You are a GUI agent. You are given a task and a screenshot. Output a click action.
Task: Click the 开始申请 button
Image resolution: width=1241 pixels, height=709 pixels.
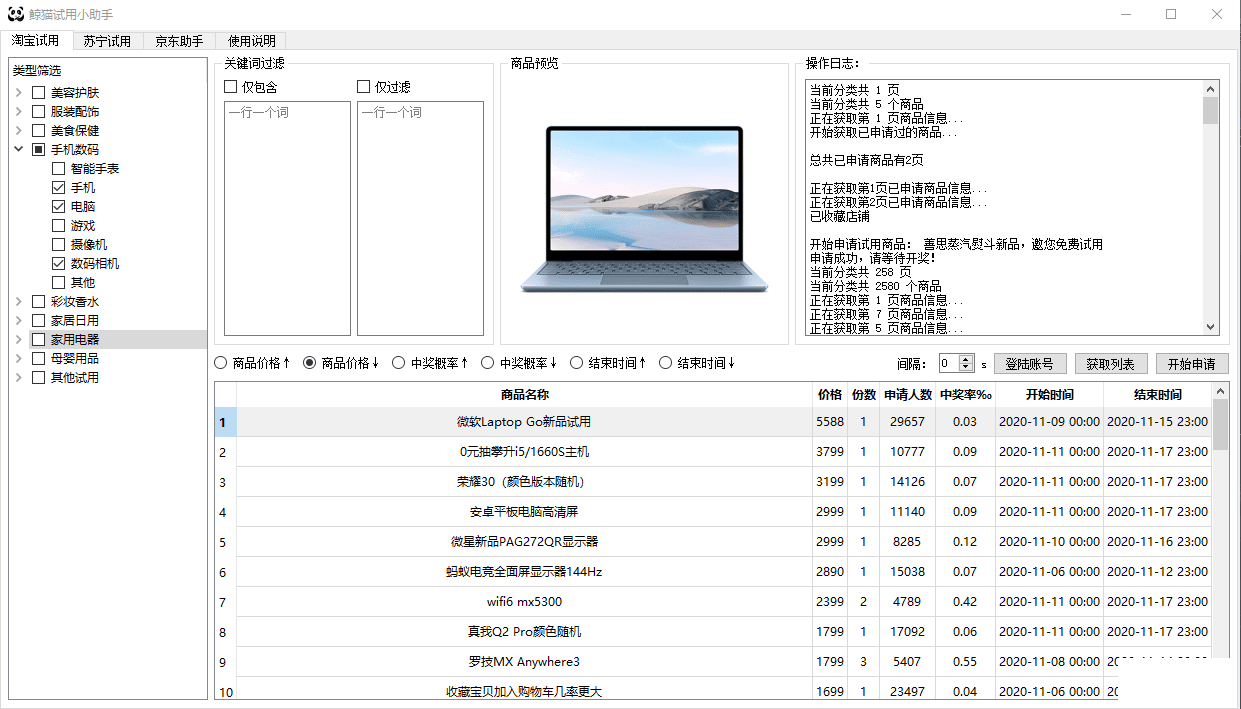1192,364
